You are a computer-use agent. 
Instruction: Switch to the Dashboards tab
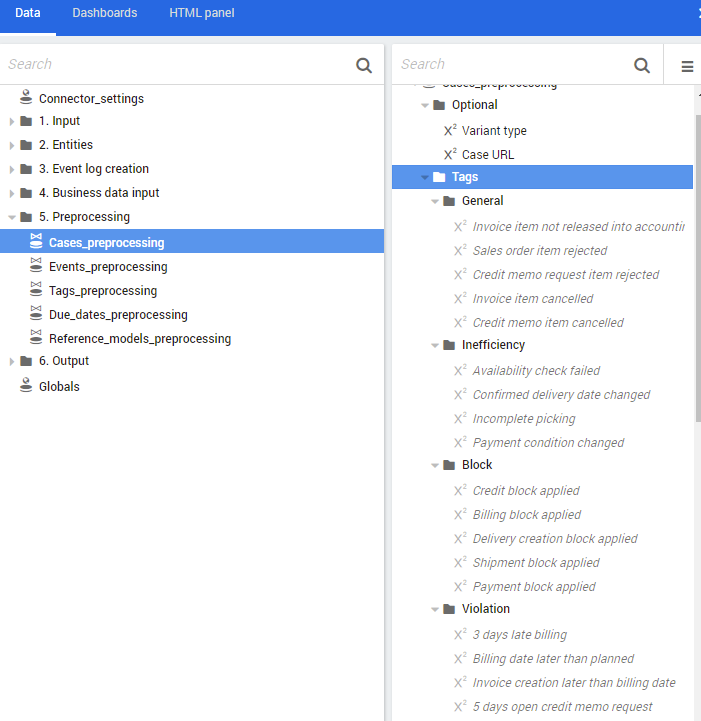(104, 13)
